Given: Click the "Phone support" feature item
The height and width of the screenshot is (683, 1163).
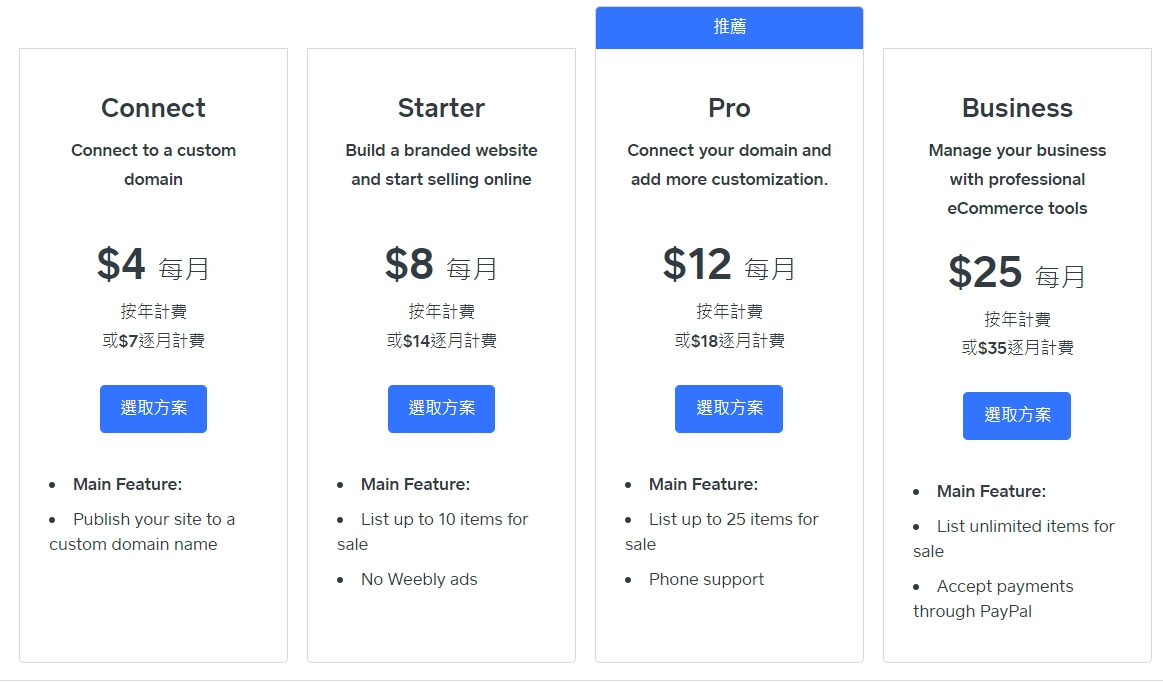Looking at the screenshot, I should coord(706,579).
